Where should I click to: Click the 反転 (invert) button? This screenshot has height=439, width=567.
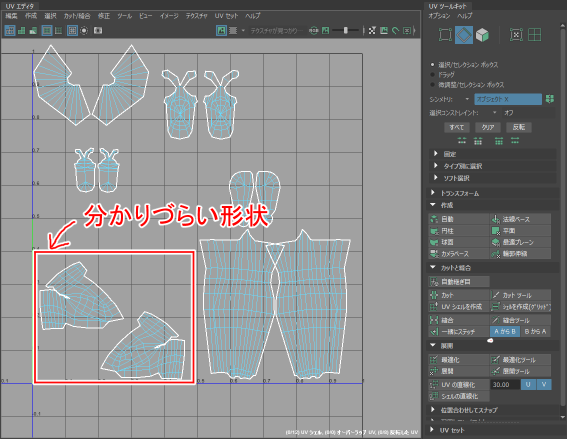pos(519,127)
